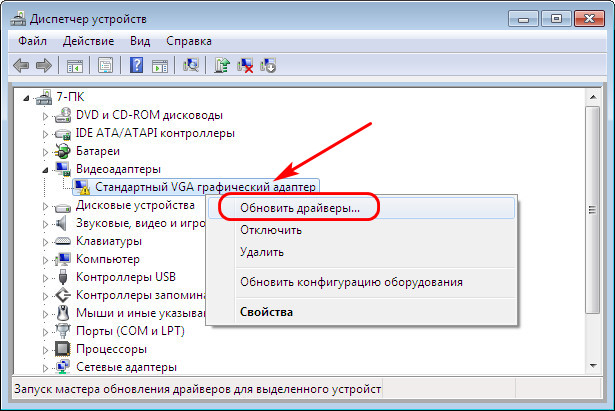Select the Процессоры tree row

pyautogui.click(x=111, y=349)
